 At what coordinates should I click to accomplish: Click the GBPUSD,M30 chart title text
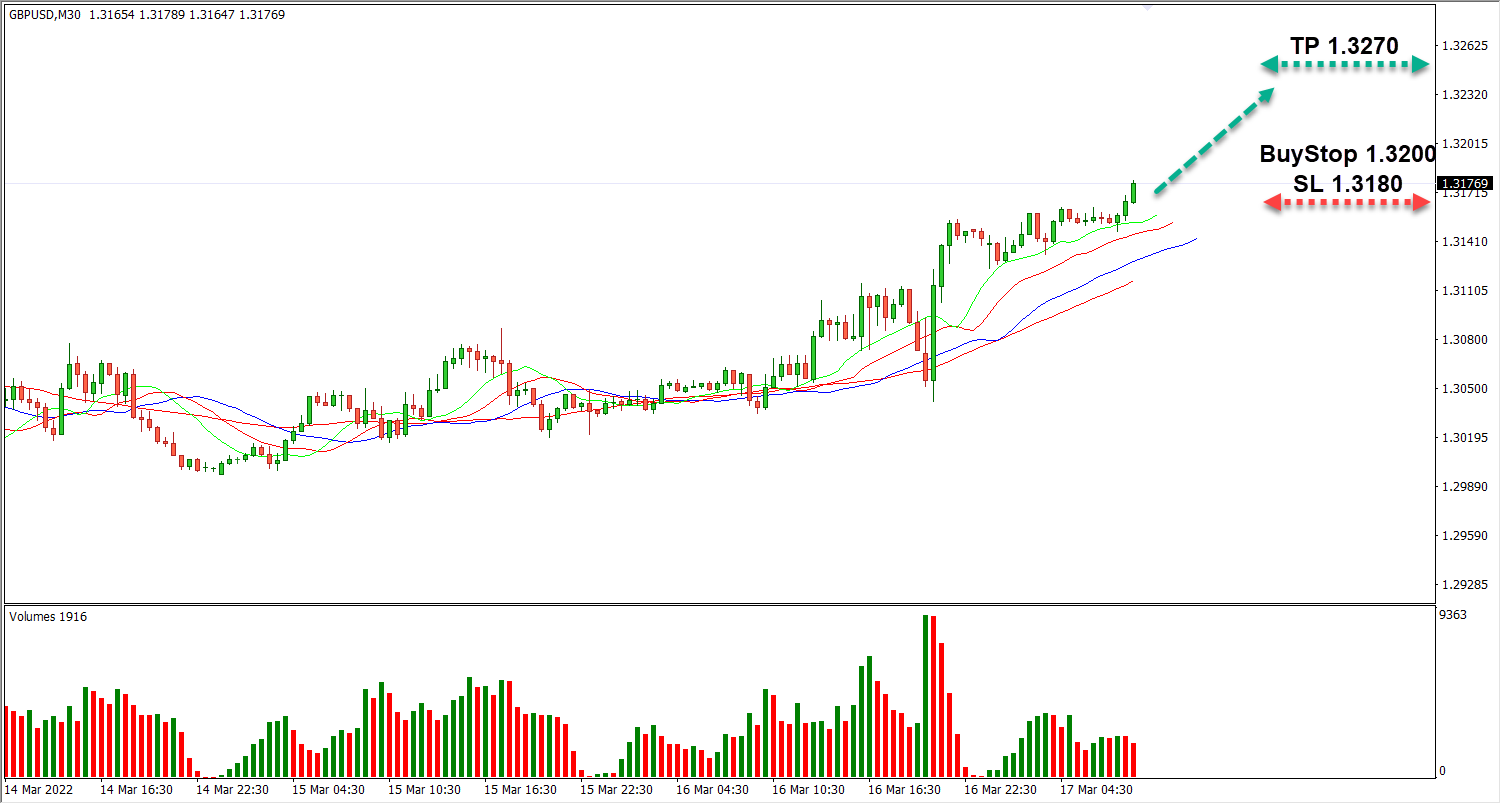tap(46, 15)
